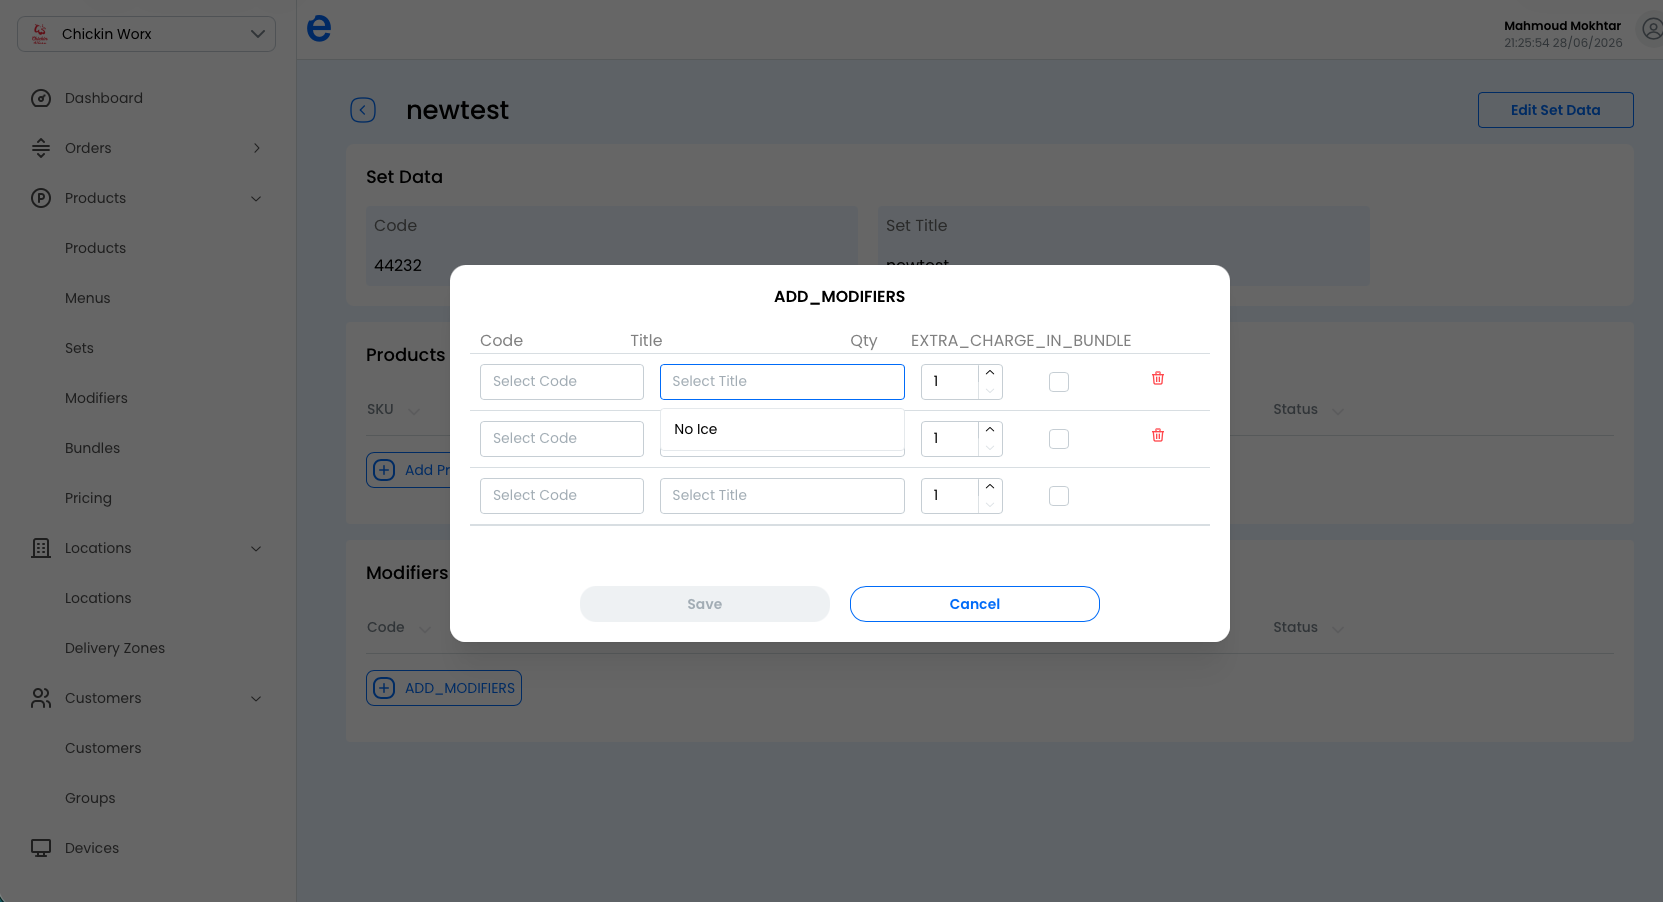Cancel the ADD_MODIFIERS dialog
The image size is (1663, 902).
975,604
